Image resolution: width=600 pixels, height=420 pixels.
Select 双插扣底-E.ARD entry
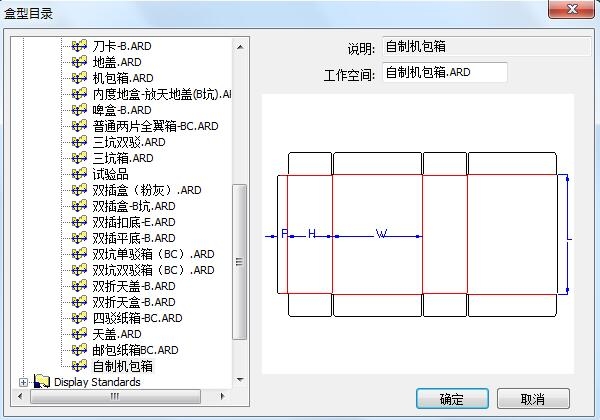coord(134,222)
